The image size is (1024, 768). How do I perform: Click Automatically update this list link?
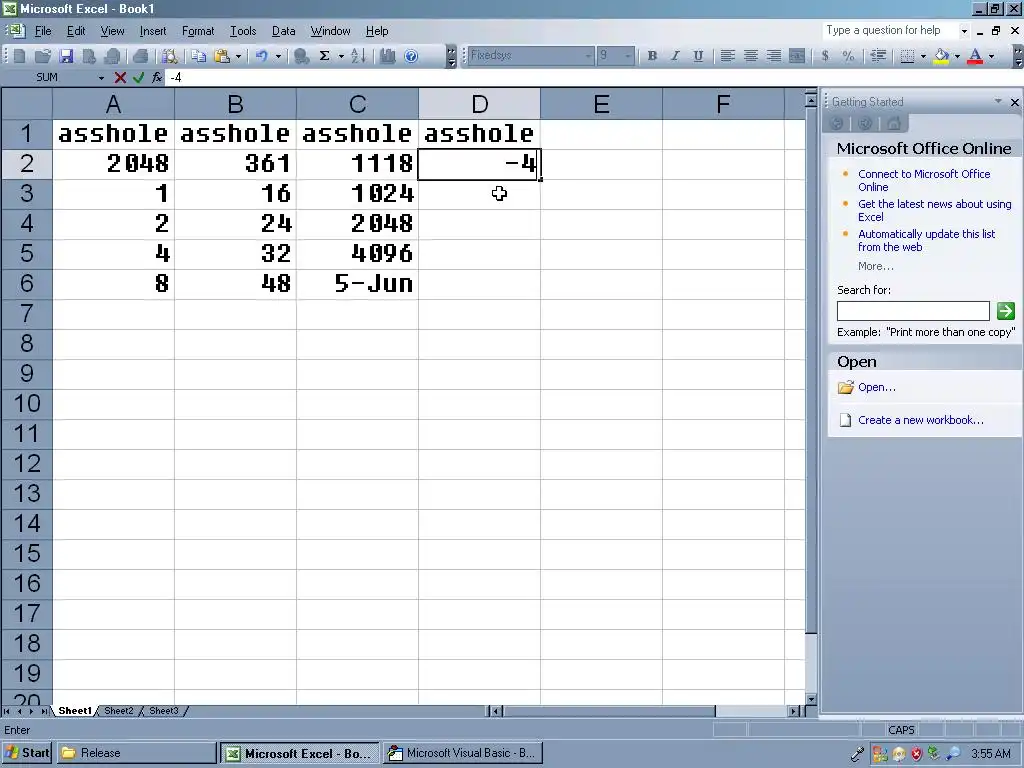[926, 240]
